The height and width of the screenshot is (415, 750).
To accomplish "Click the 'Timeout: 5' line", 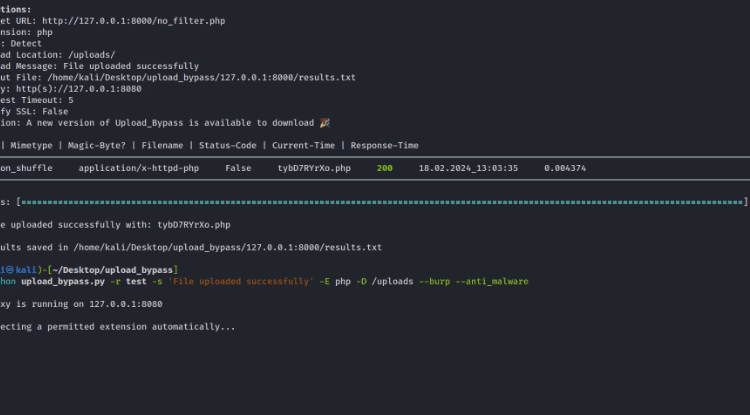I will [37, 100].
